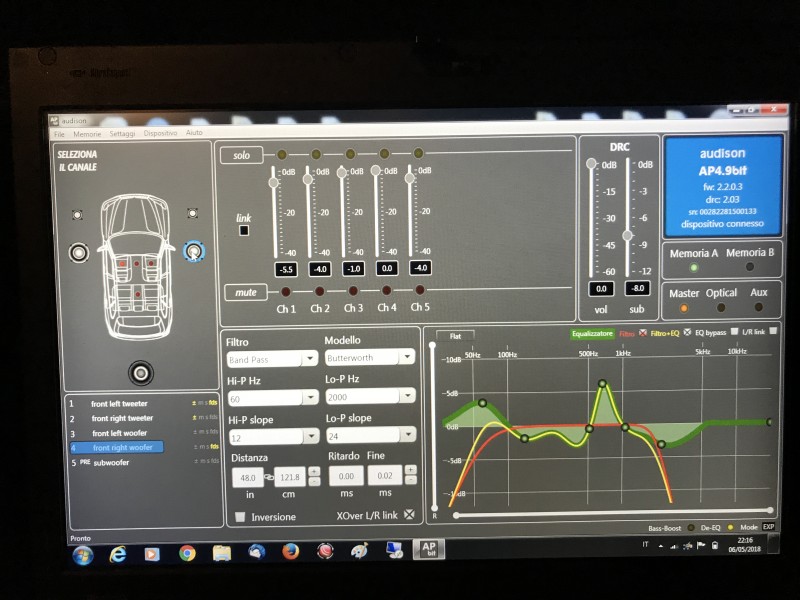
Task: Click the Equalizzatore view button
Action: (592, 334)
